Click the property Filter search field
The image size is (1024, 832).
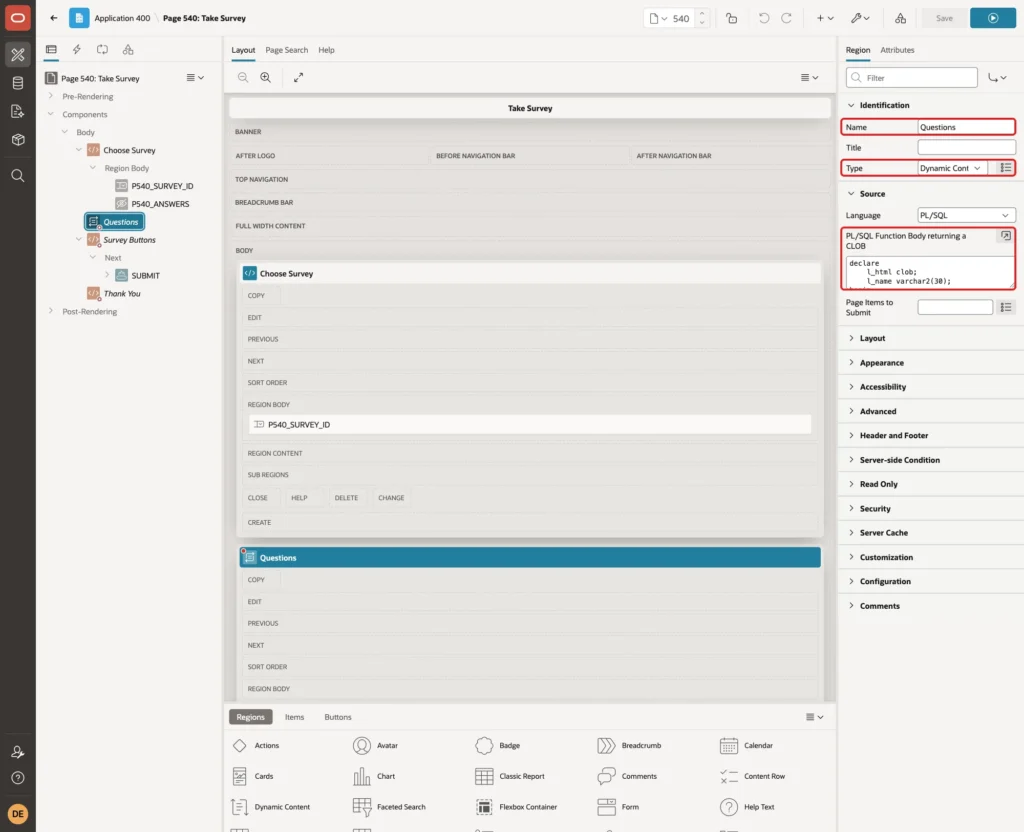911,78
